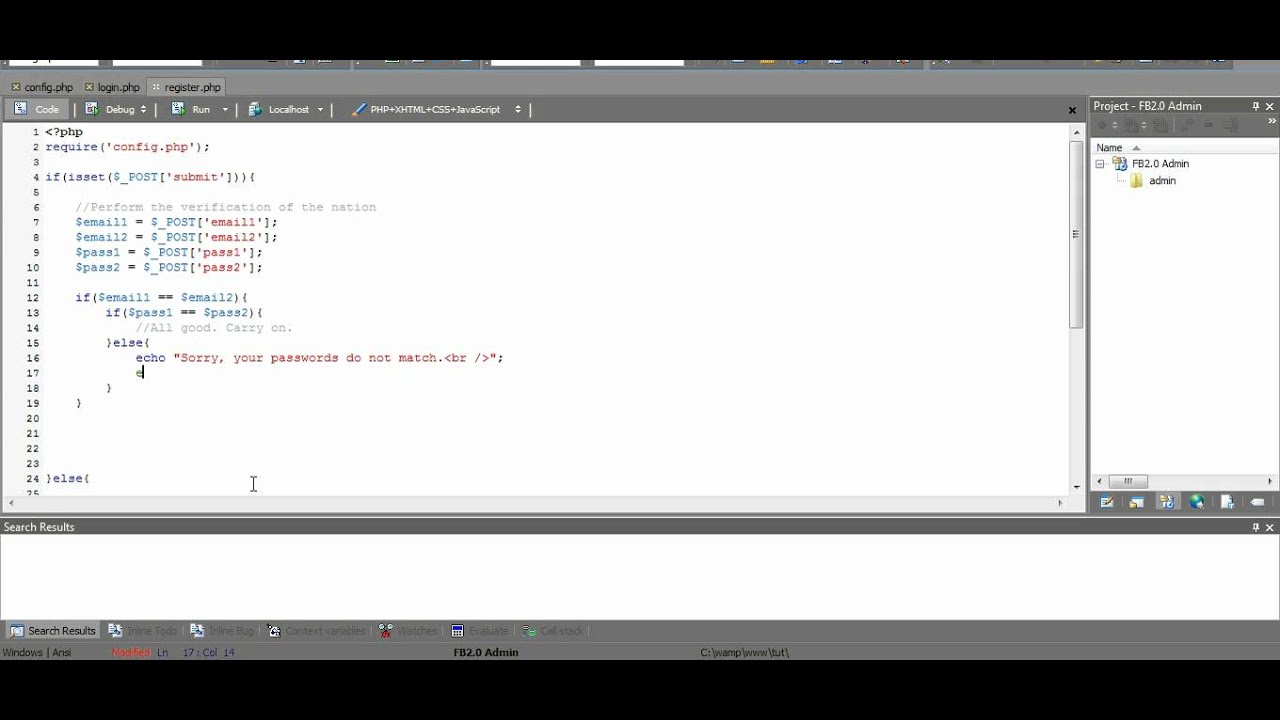Close the Project panel

coord(1271,106)
